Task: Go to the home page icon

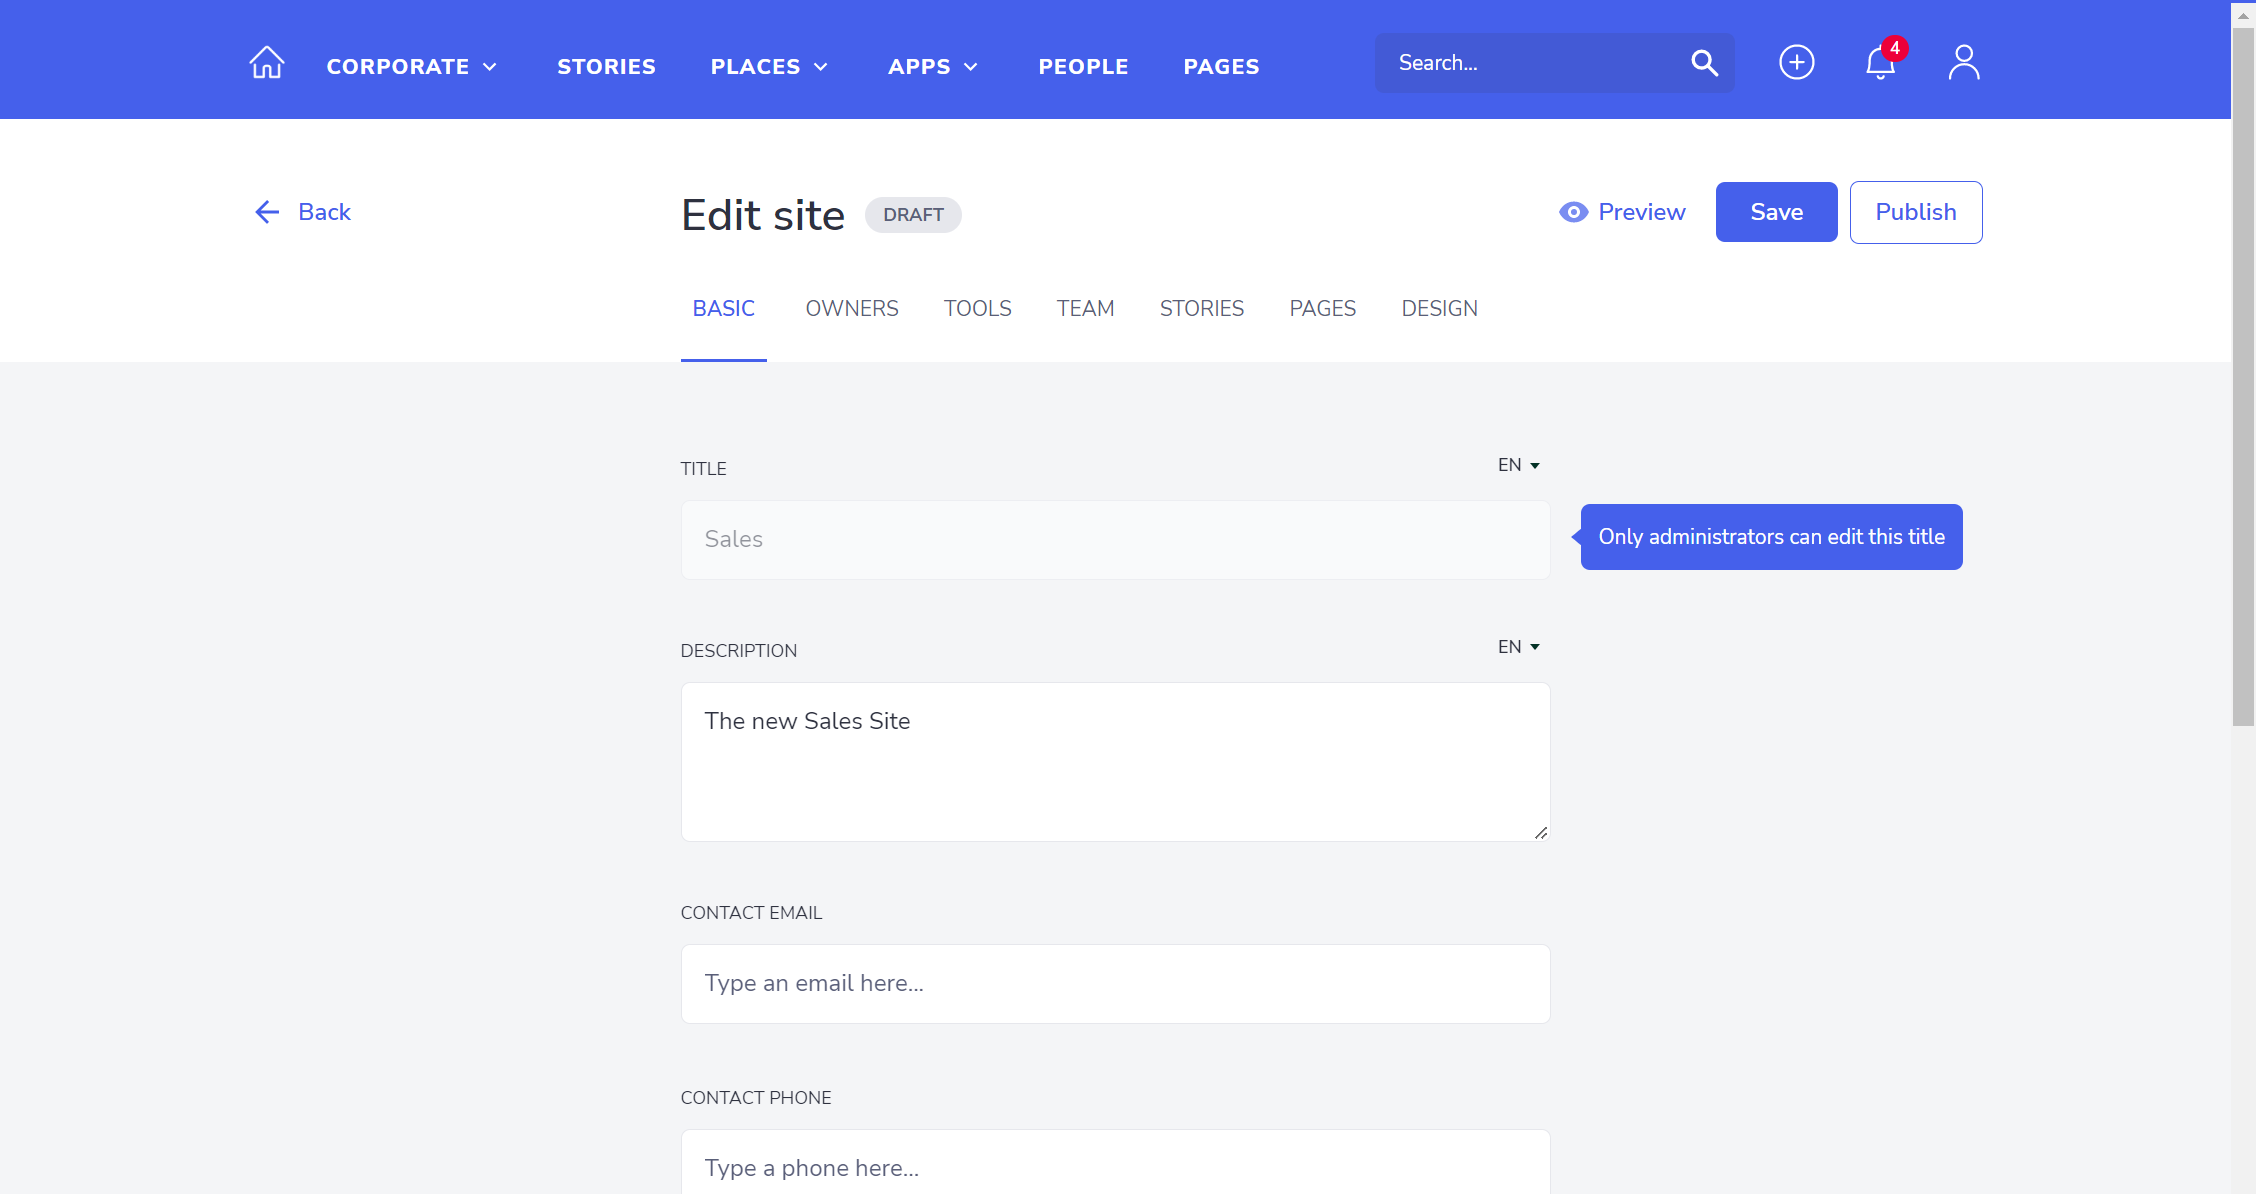Action: click(266, 63)
